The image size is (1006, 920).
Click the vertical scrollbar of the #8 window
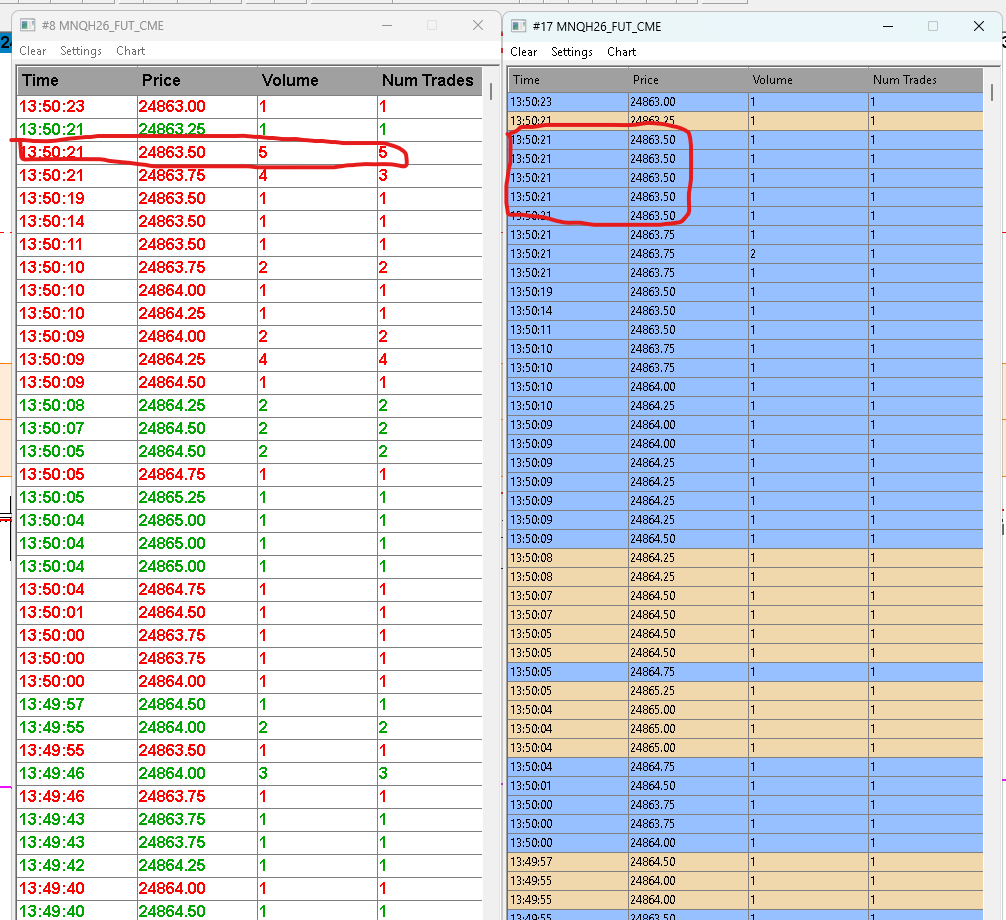491,400
